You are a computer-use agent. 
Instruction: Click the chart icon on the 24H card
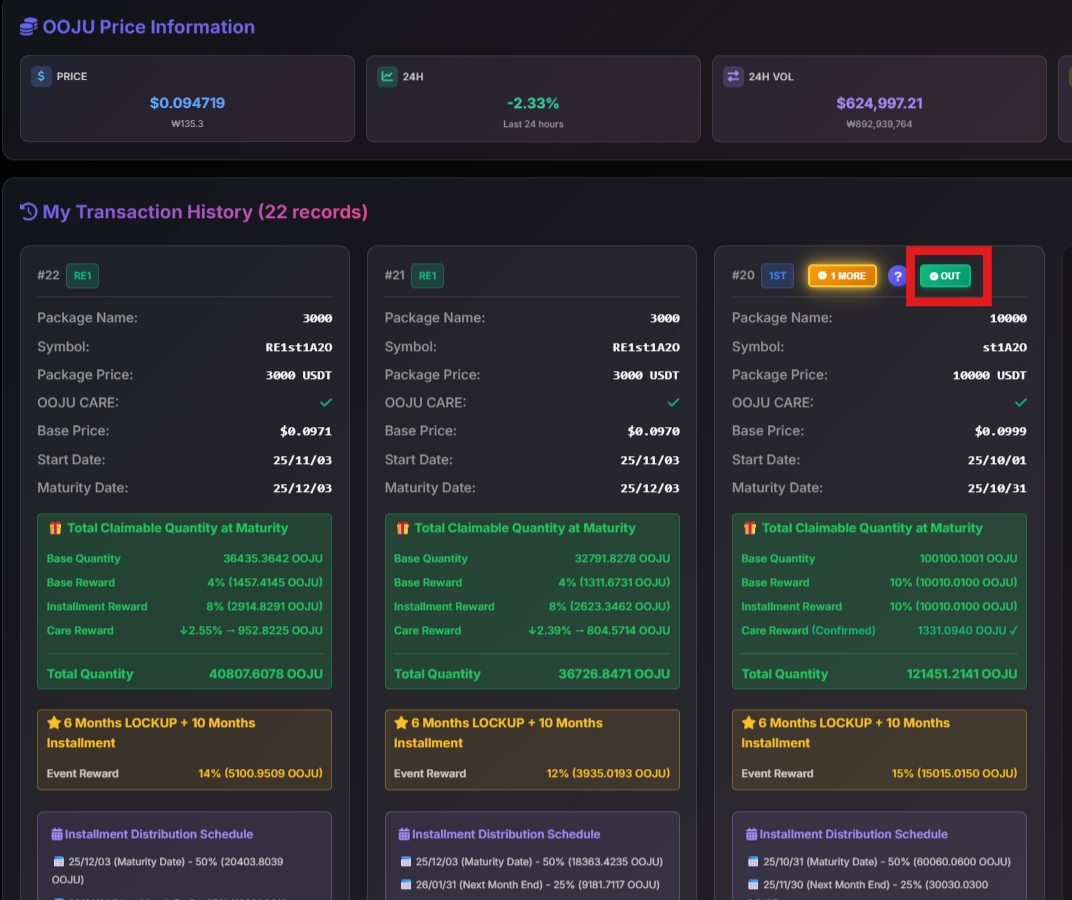[x=387, y=76]
